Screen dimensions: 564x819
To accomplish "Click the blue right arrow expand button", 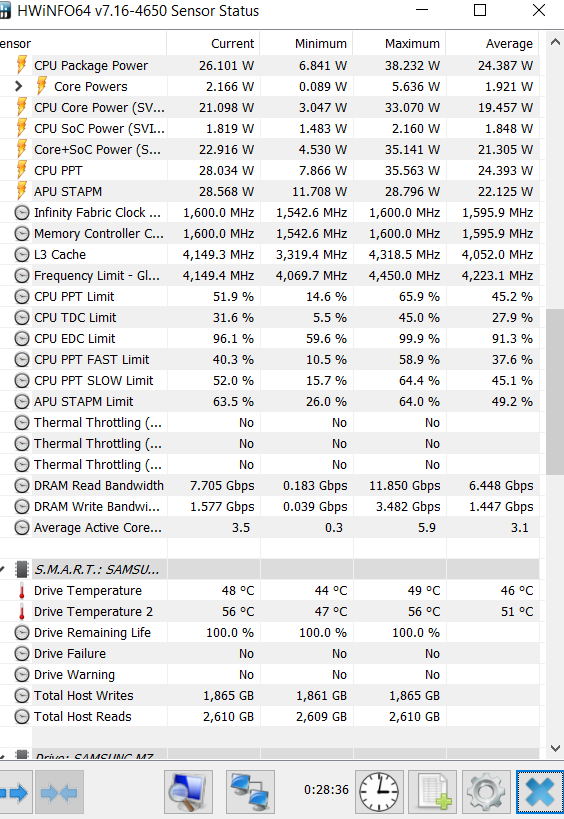I will click(x=15, y=792).
